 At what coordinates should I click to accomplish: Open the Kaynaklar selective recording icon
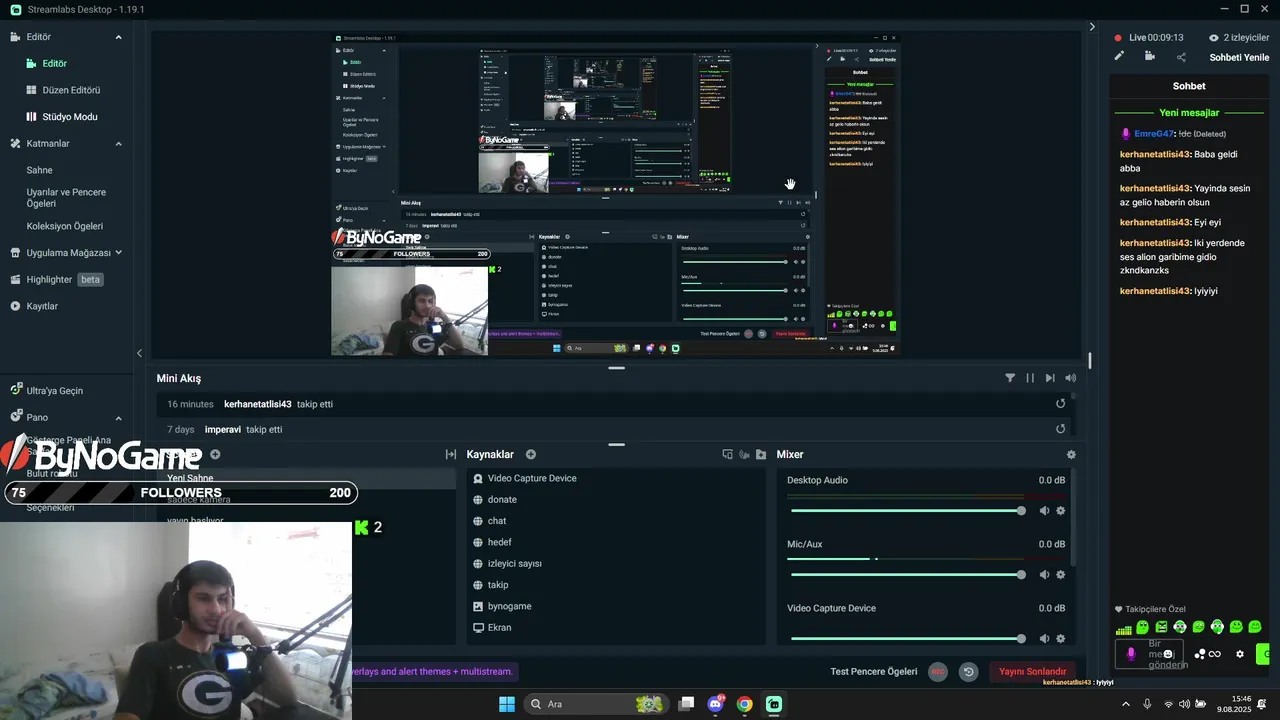[728, 454]
